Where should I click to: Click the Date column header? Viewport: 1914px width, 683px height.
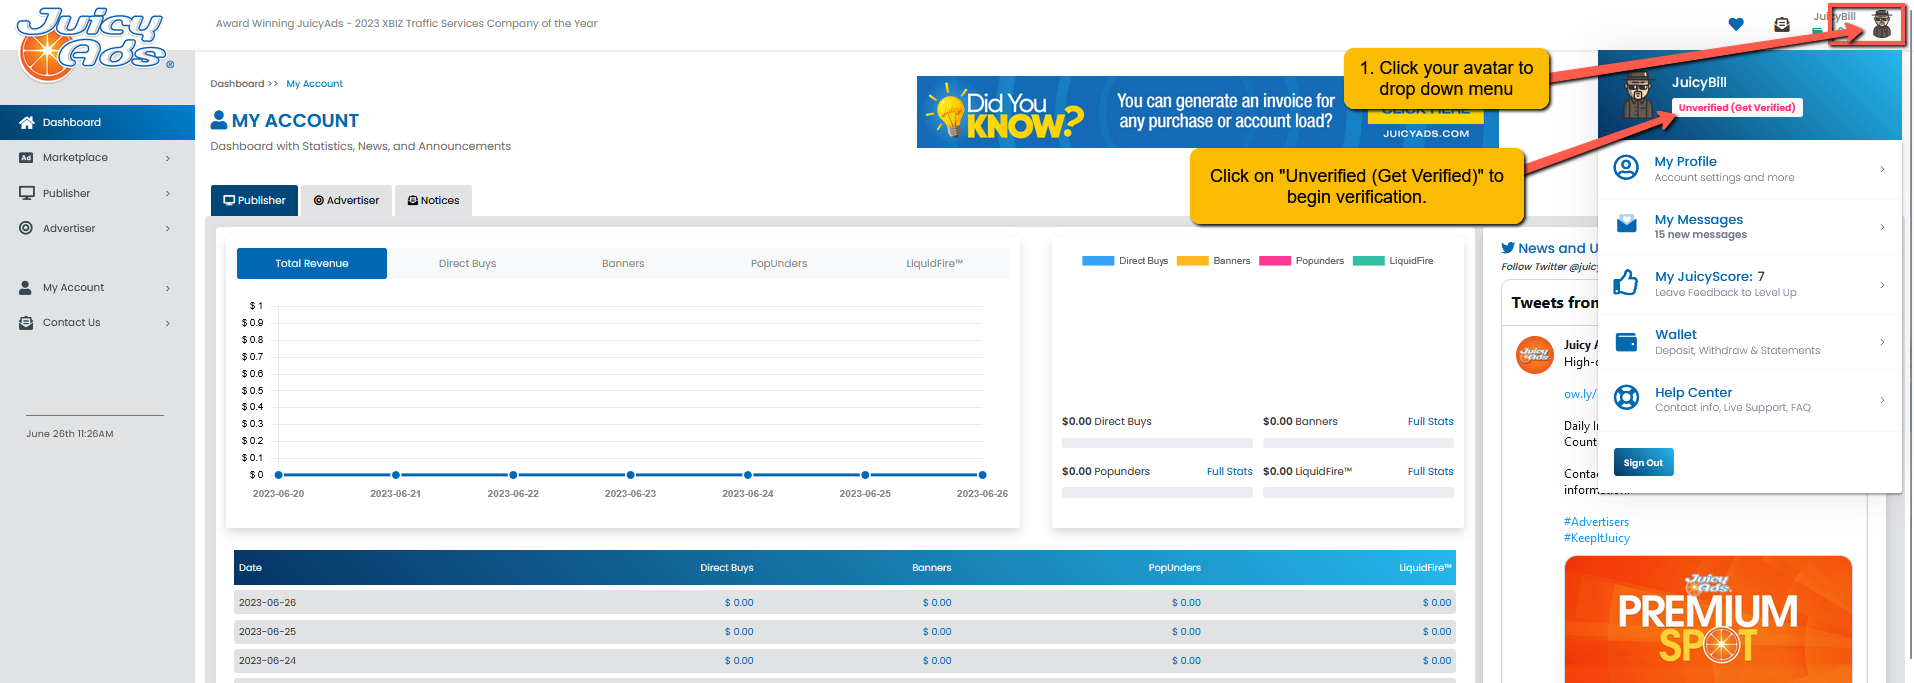point(250,568)
